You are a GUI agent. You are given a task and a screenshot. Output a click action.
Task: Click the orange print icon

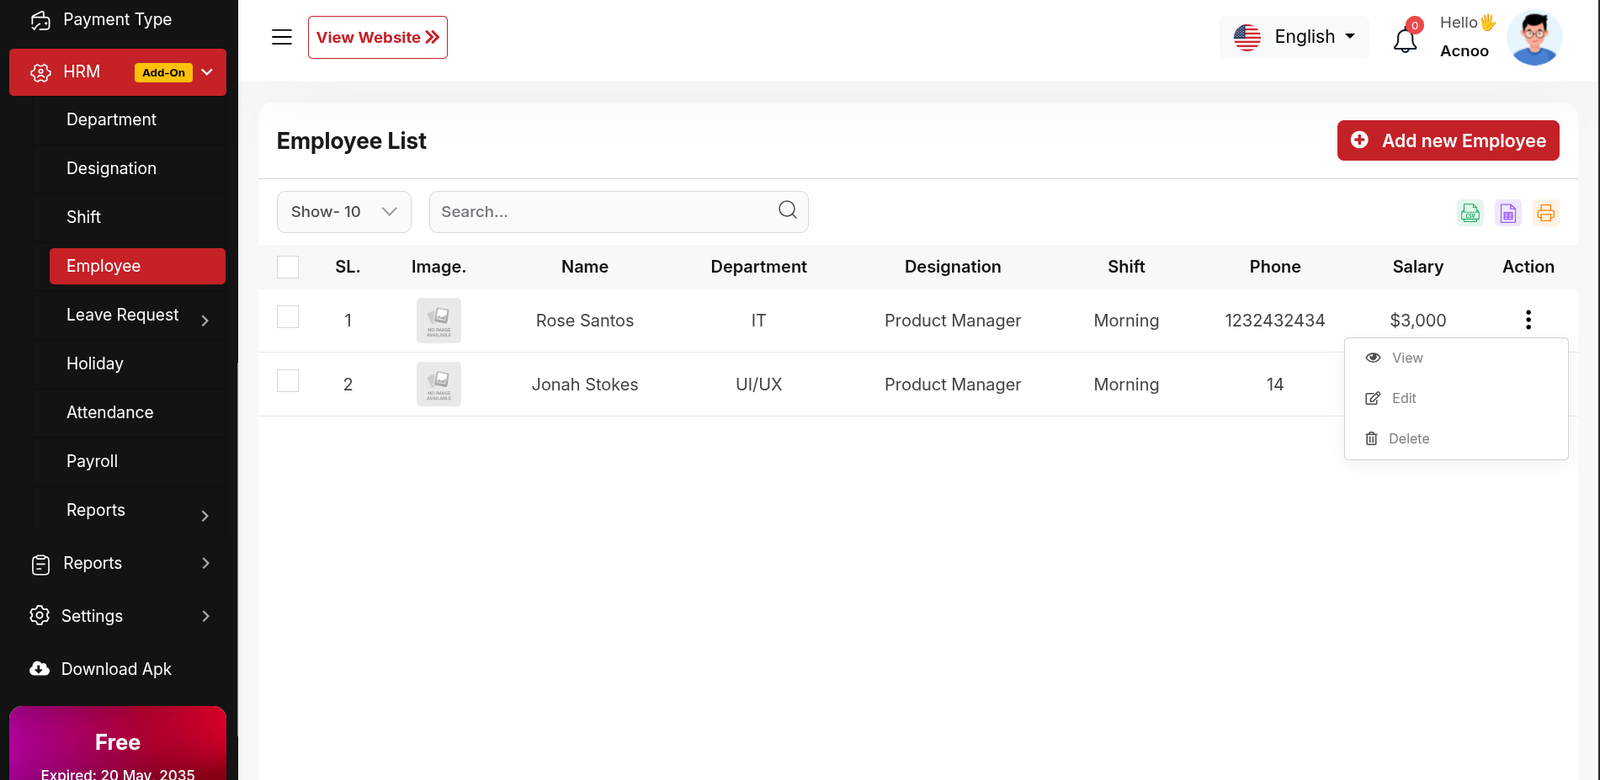pyautogui.click(x=1546, y=213)
